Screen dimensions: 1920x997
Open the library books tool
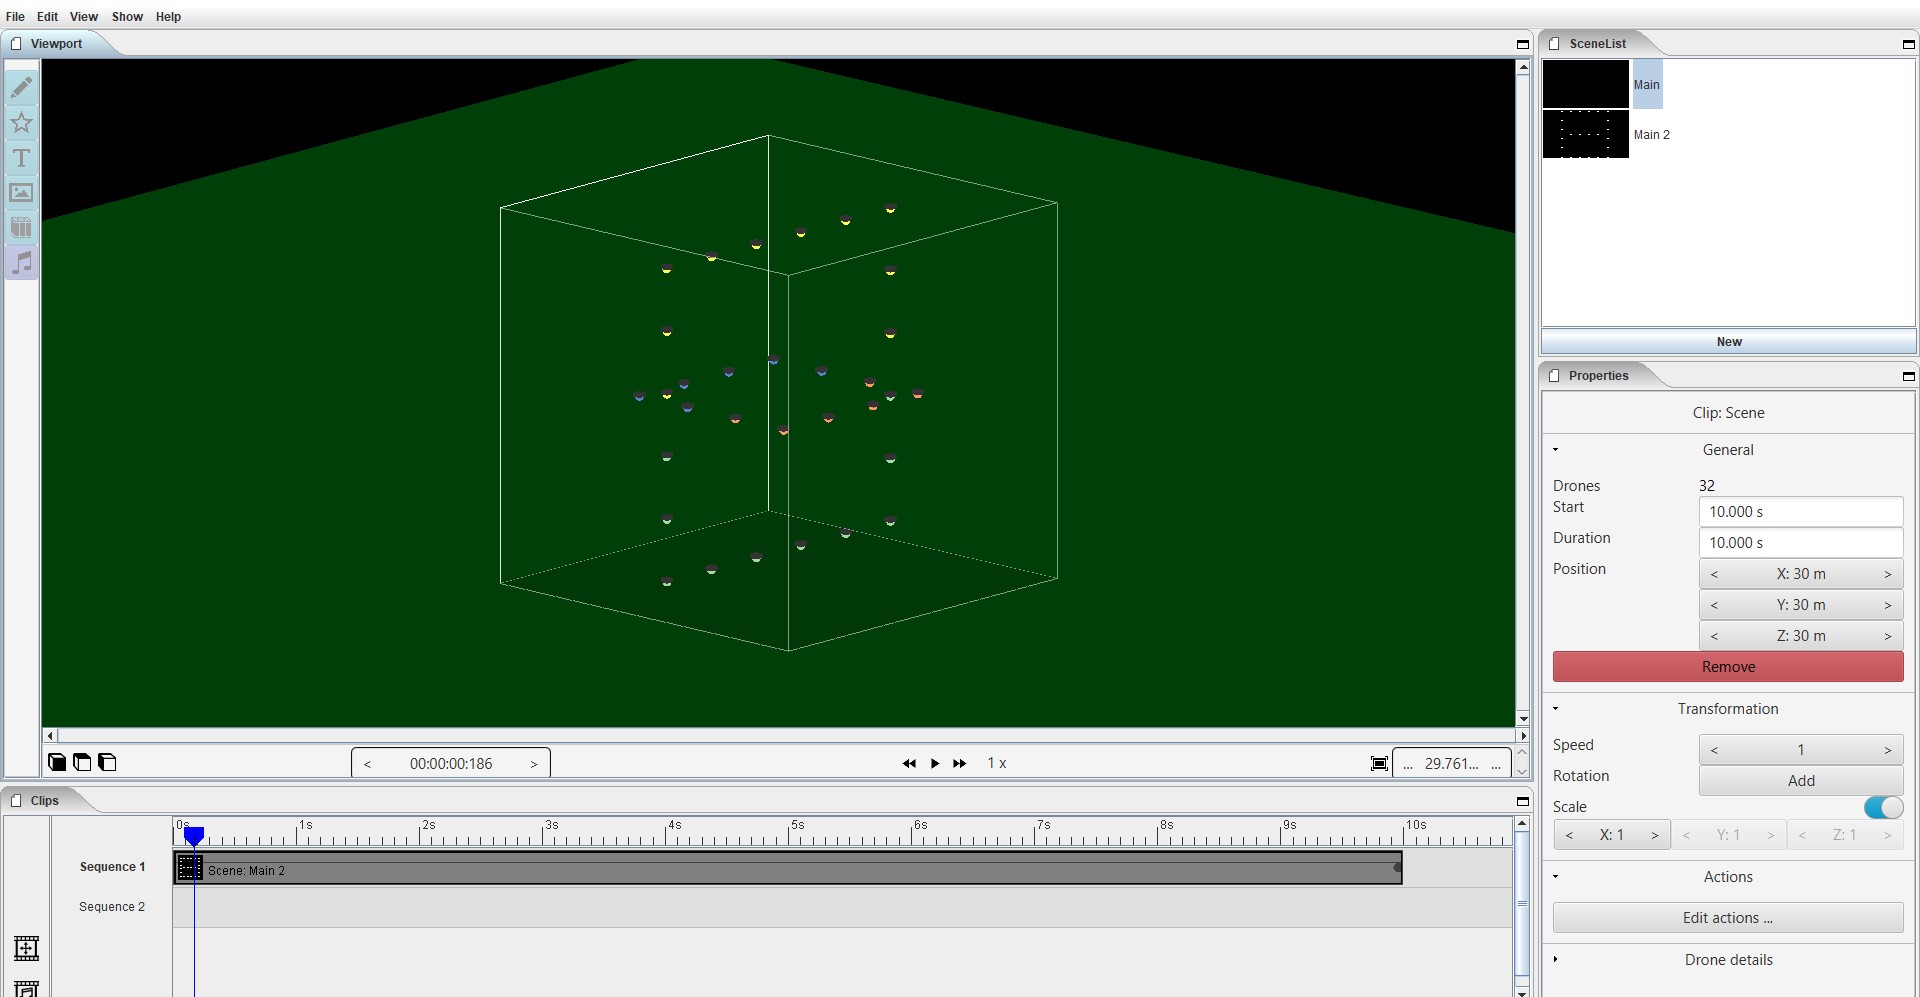[21, 228]
